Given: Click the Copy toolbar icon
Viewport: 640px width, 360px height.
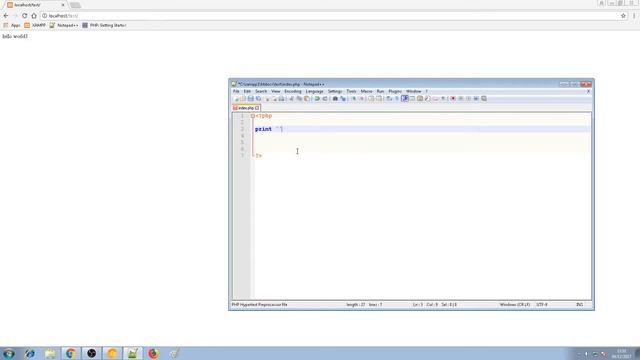Looking at the screenshot, I should coord(299,98).
